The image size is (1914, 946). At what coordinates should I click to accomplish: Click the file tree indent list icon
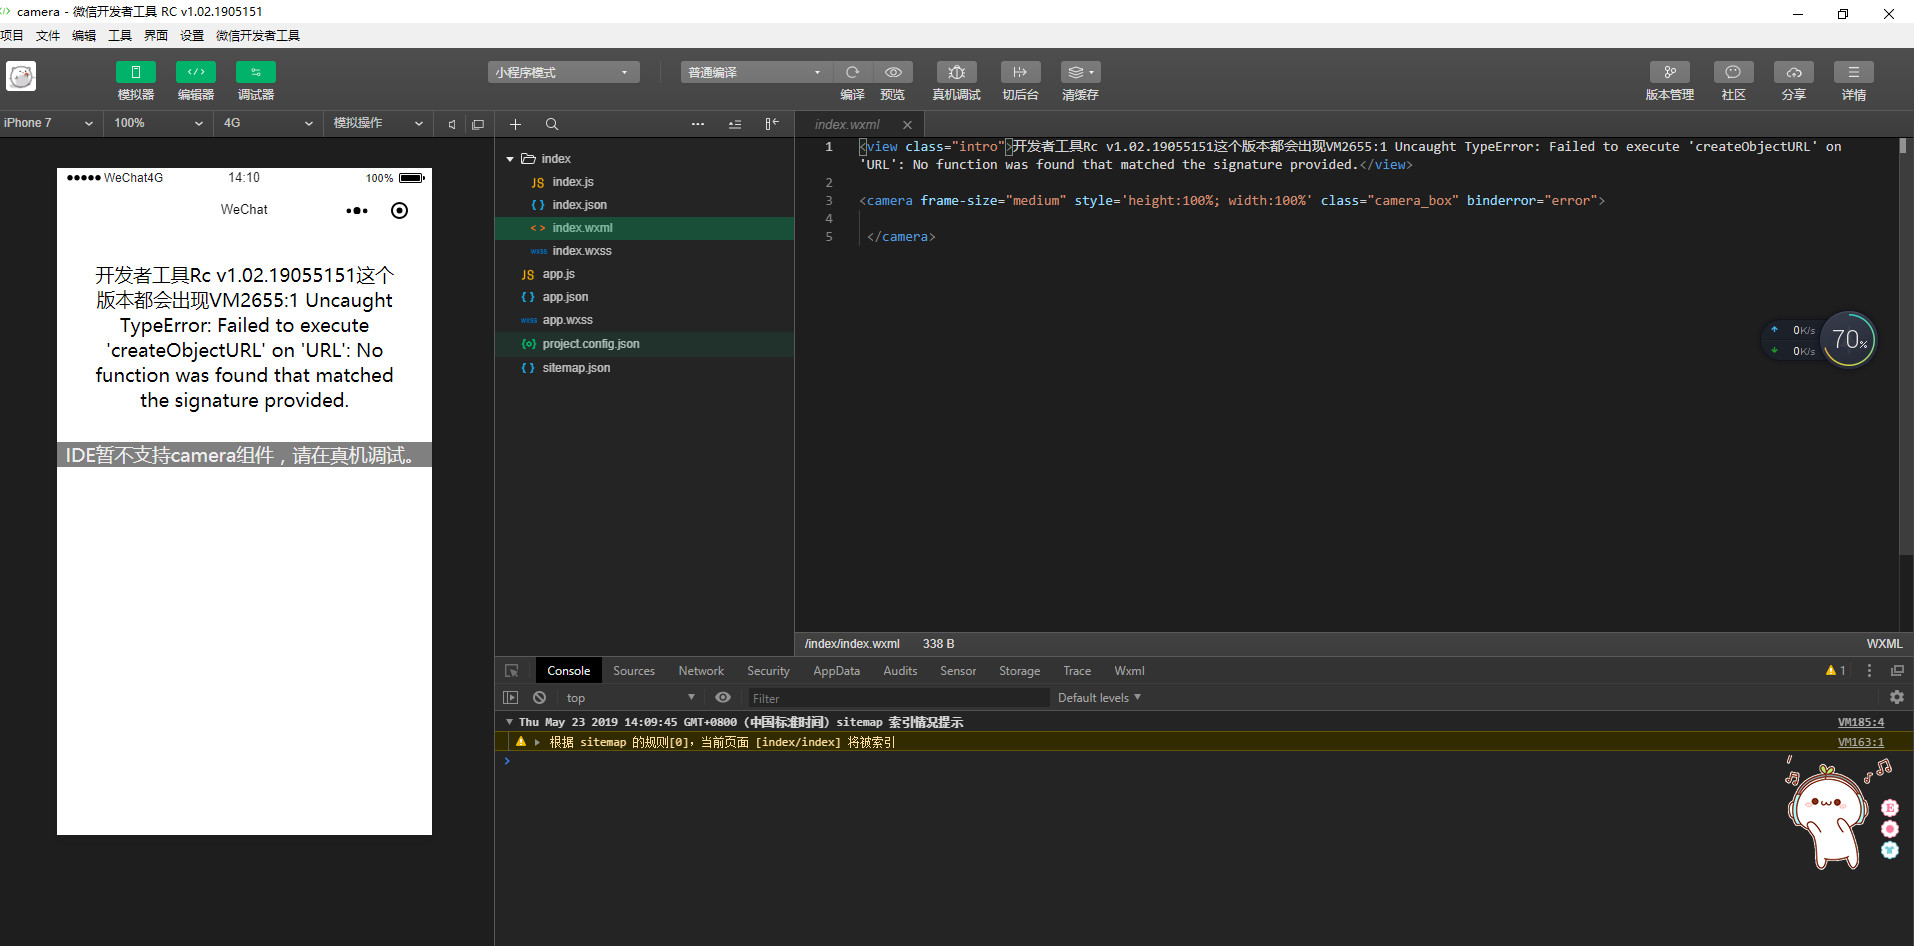pos(735,124)
